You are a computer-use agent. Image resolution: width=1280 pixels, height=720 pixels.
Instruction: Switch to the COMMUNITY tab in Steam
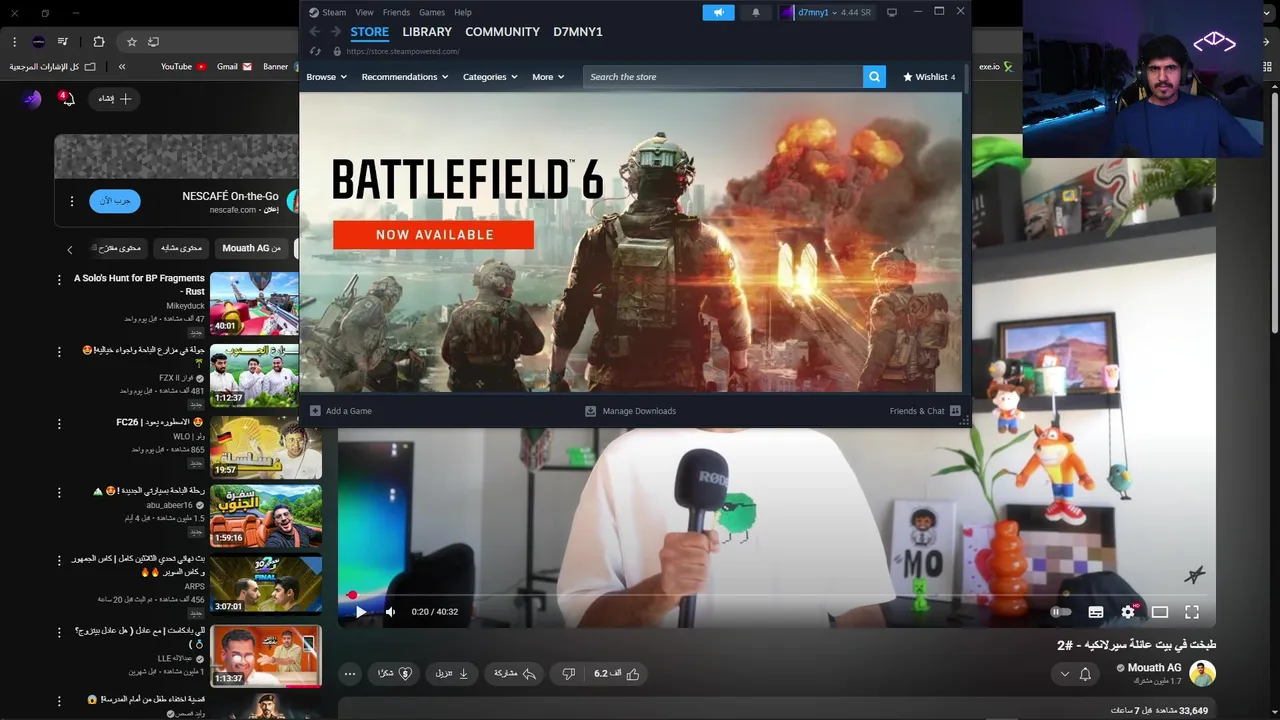[502, 32]
